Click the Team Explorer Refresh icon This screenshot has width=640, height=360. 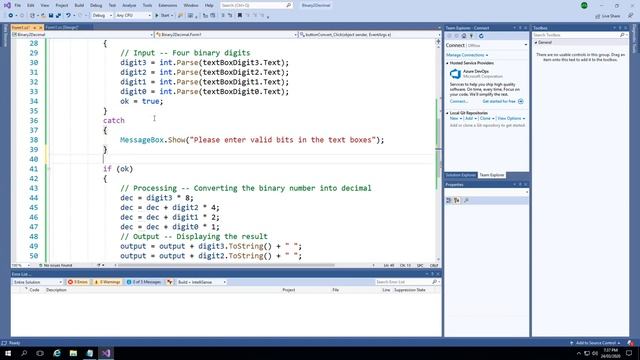481,36
